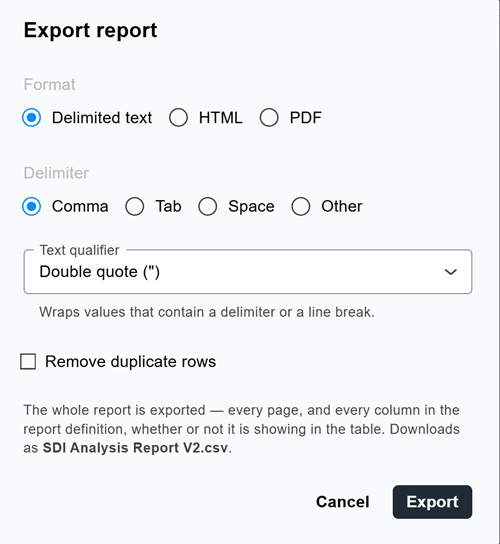Click the text qualifier helper text
Screen dimensions: 500x544
pyautogui.click(x=207, y=312)
